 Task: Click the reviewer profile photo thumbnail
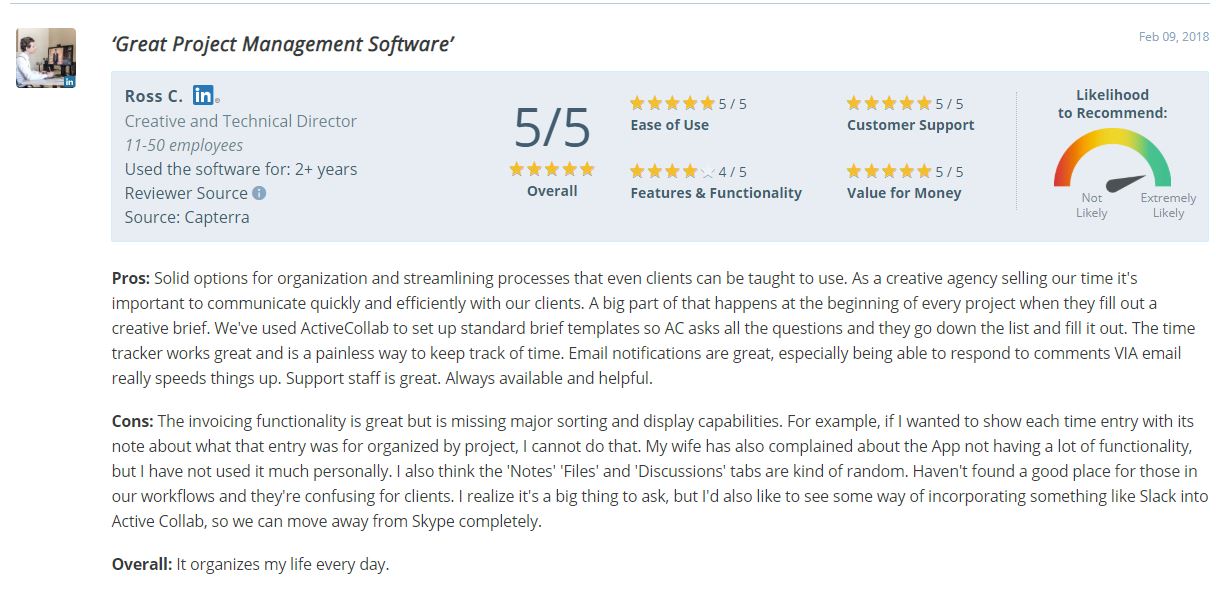click(45, 57)
